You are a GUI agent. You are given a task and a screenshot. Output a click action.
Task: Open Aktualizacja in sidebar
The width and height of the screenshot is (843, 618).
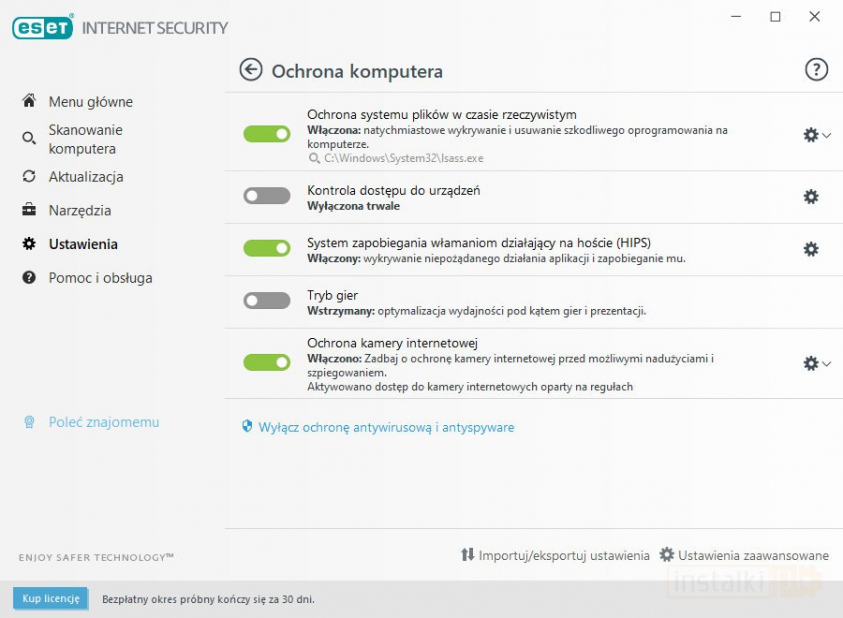pos(85,177)
